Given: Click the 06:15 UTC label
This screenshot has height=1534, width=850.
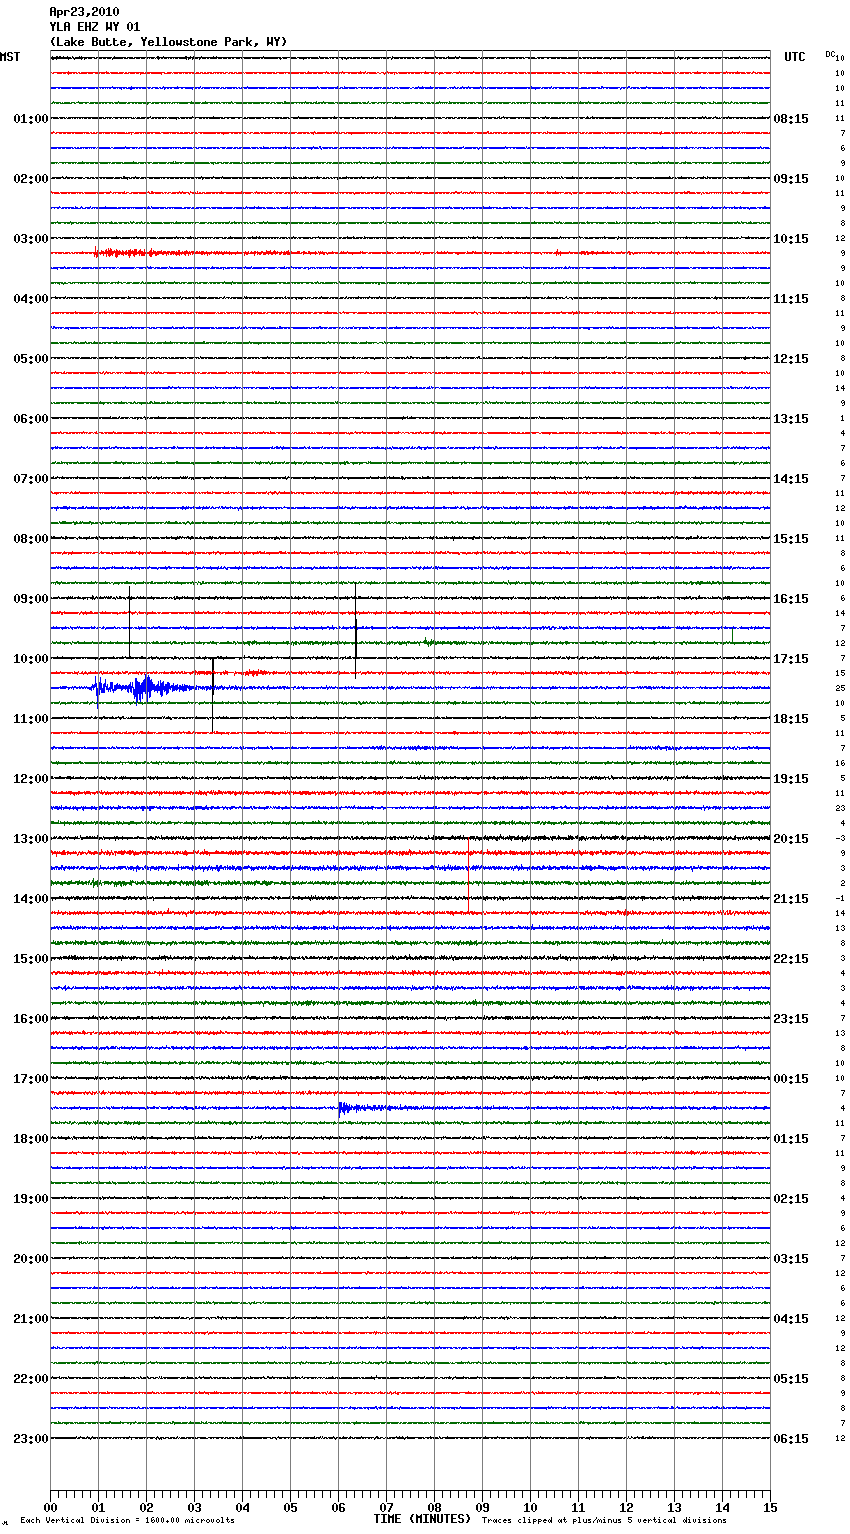Looking at the screenshot, I should 791,1439.
